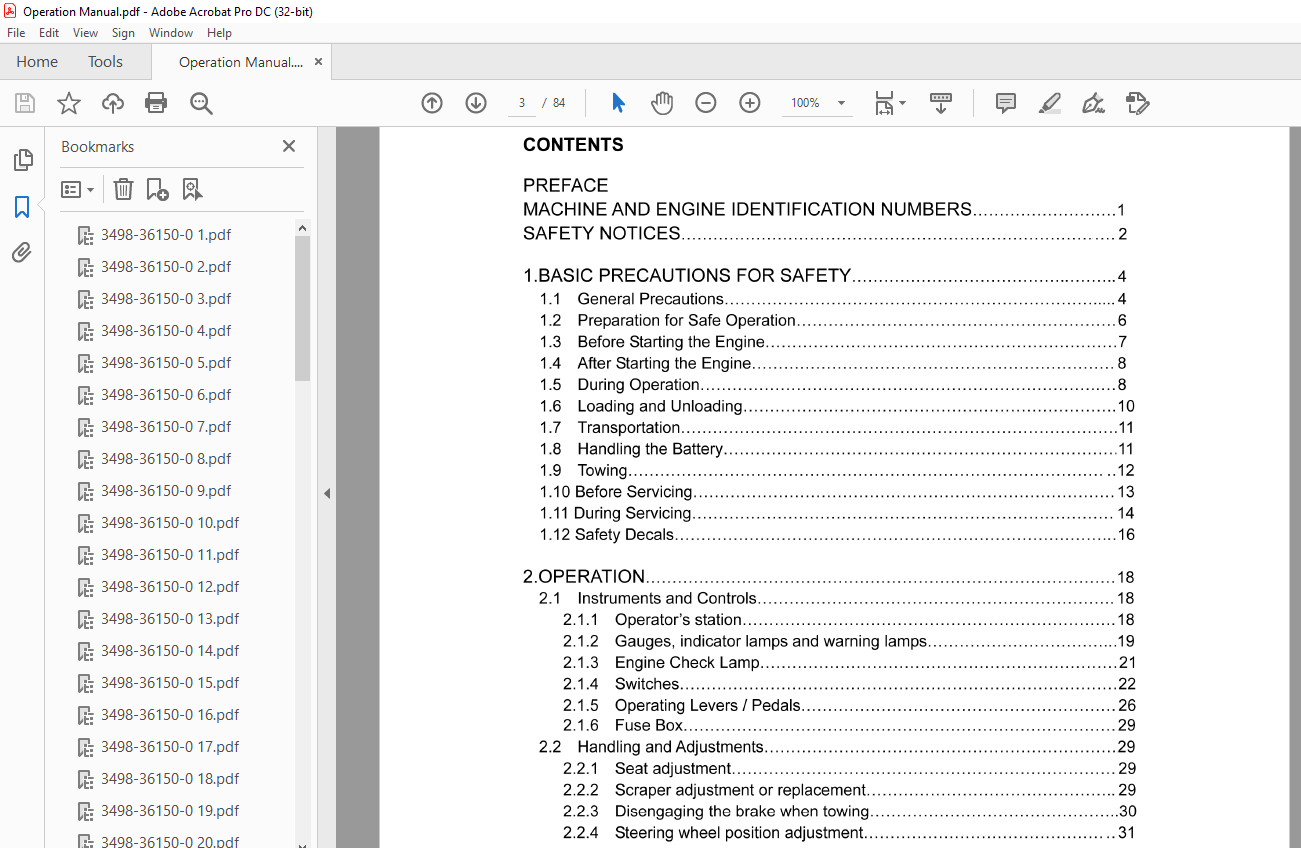Select the Highlight text tool
Viewport: 1301px width, 848px height.
1049,103
